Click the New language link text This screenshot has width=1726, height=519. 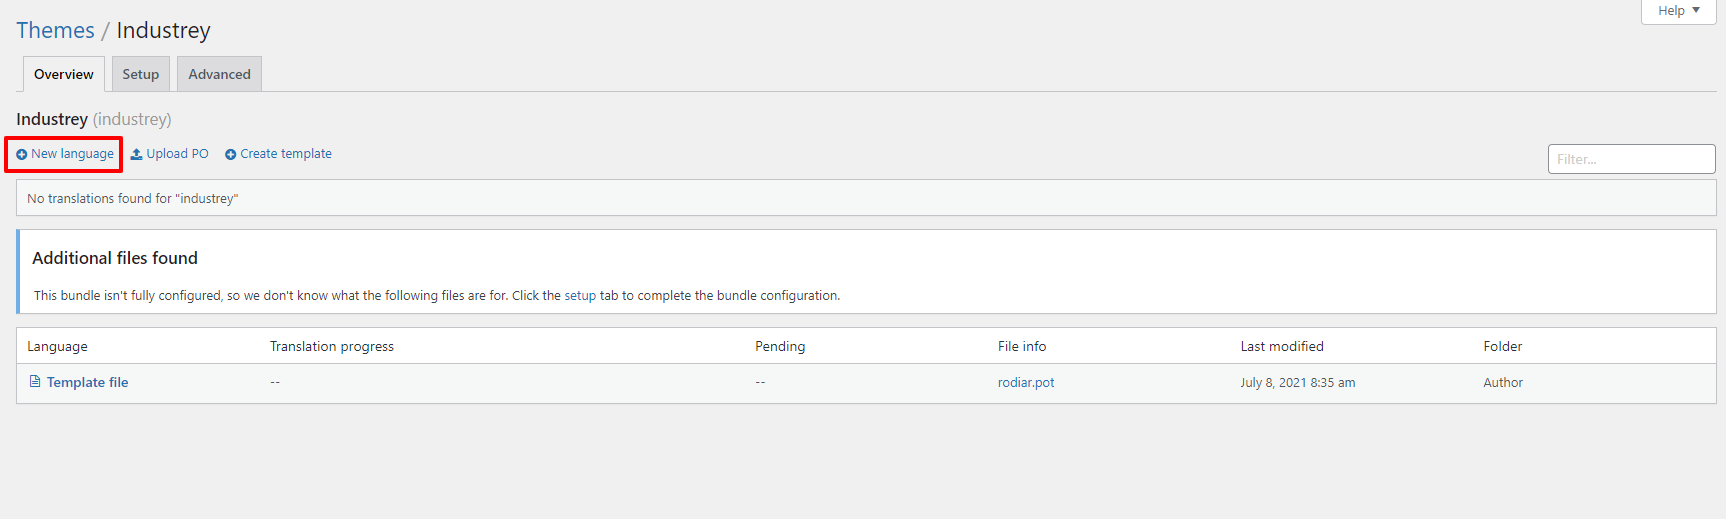tap(72, 154)
